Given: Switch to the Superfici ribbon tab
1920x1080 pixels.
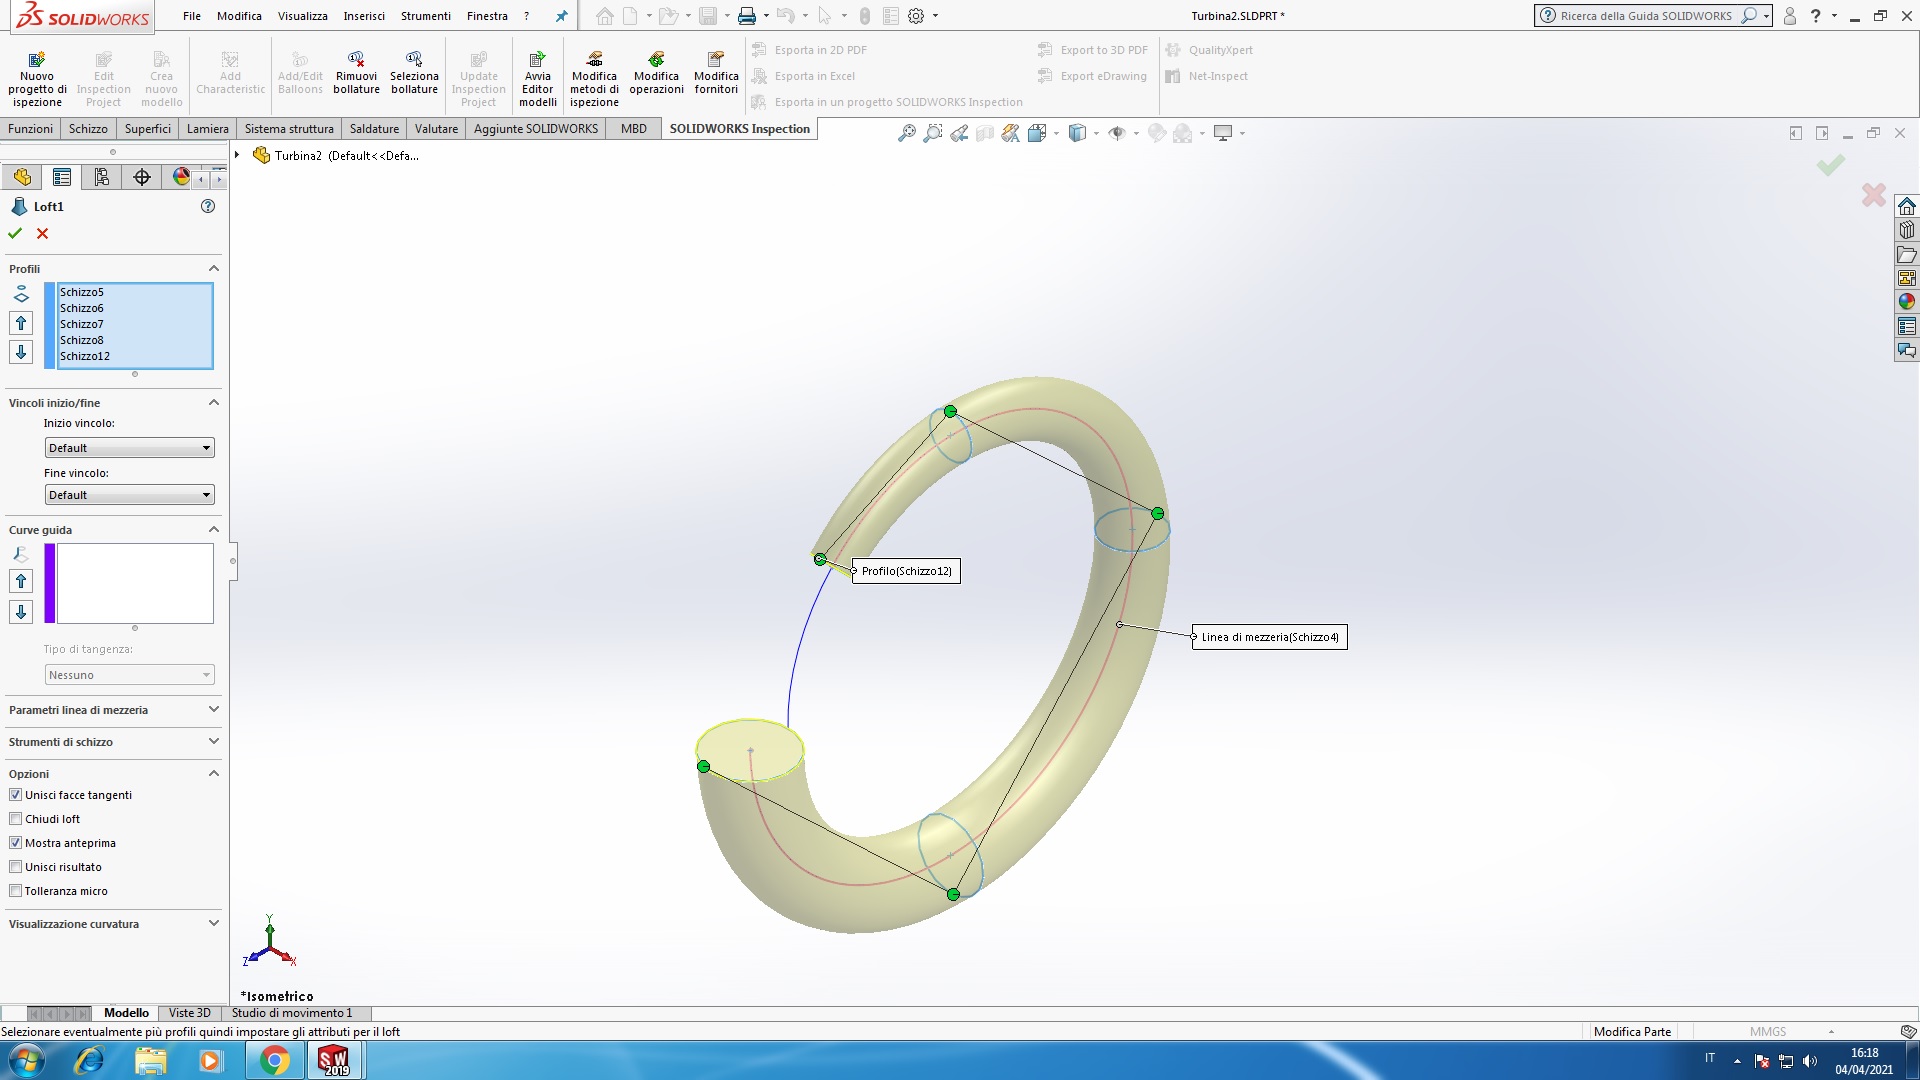Looking at the screenshot, I should pos(147,128).
